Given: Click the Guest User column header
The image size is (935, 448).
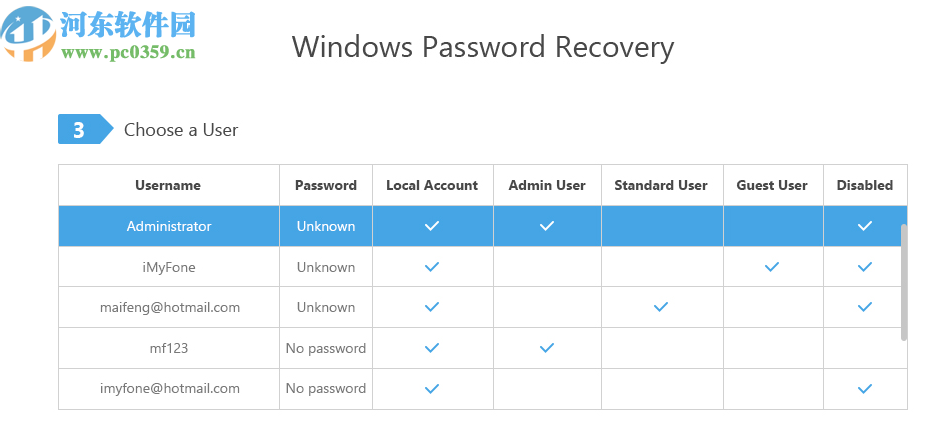Looking at the screenshot, I should 772,185.
